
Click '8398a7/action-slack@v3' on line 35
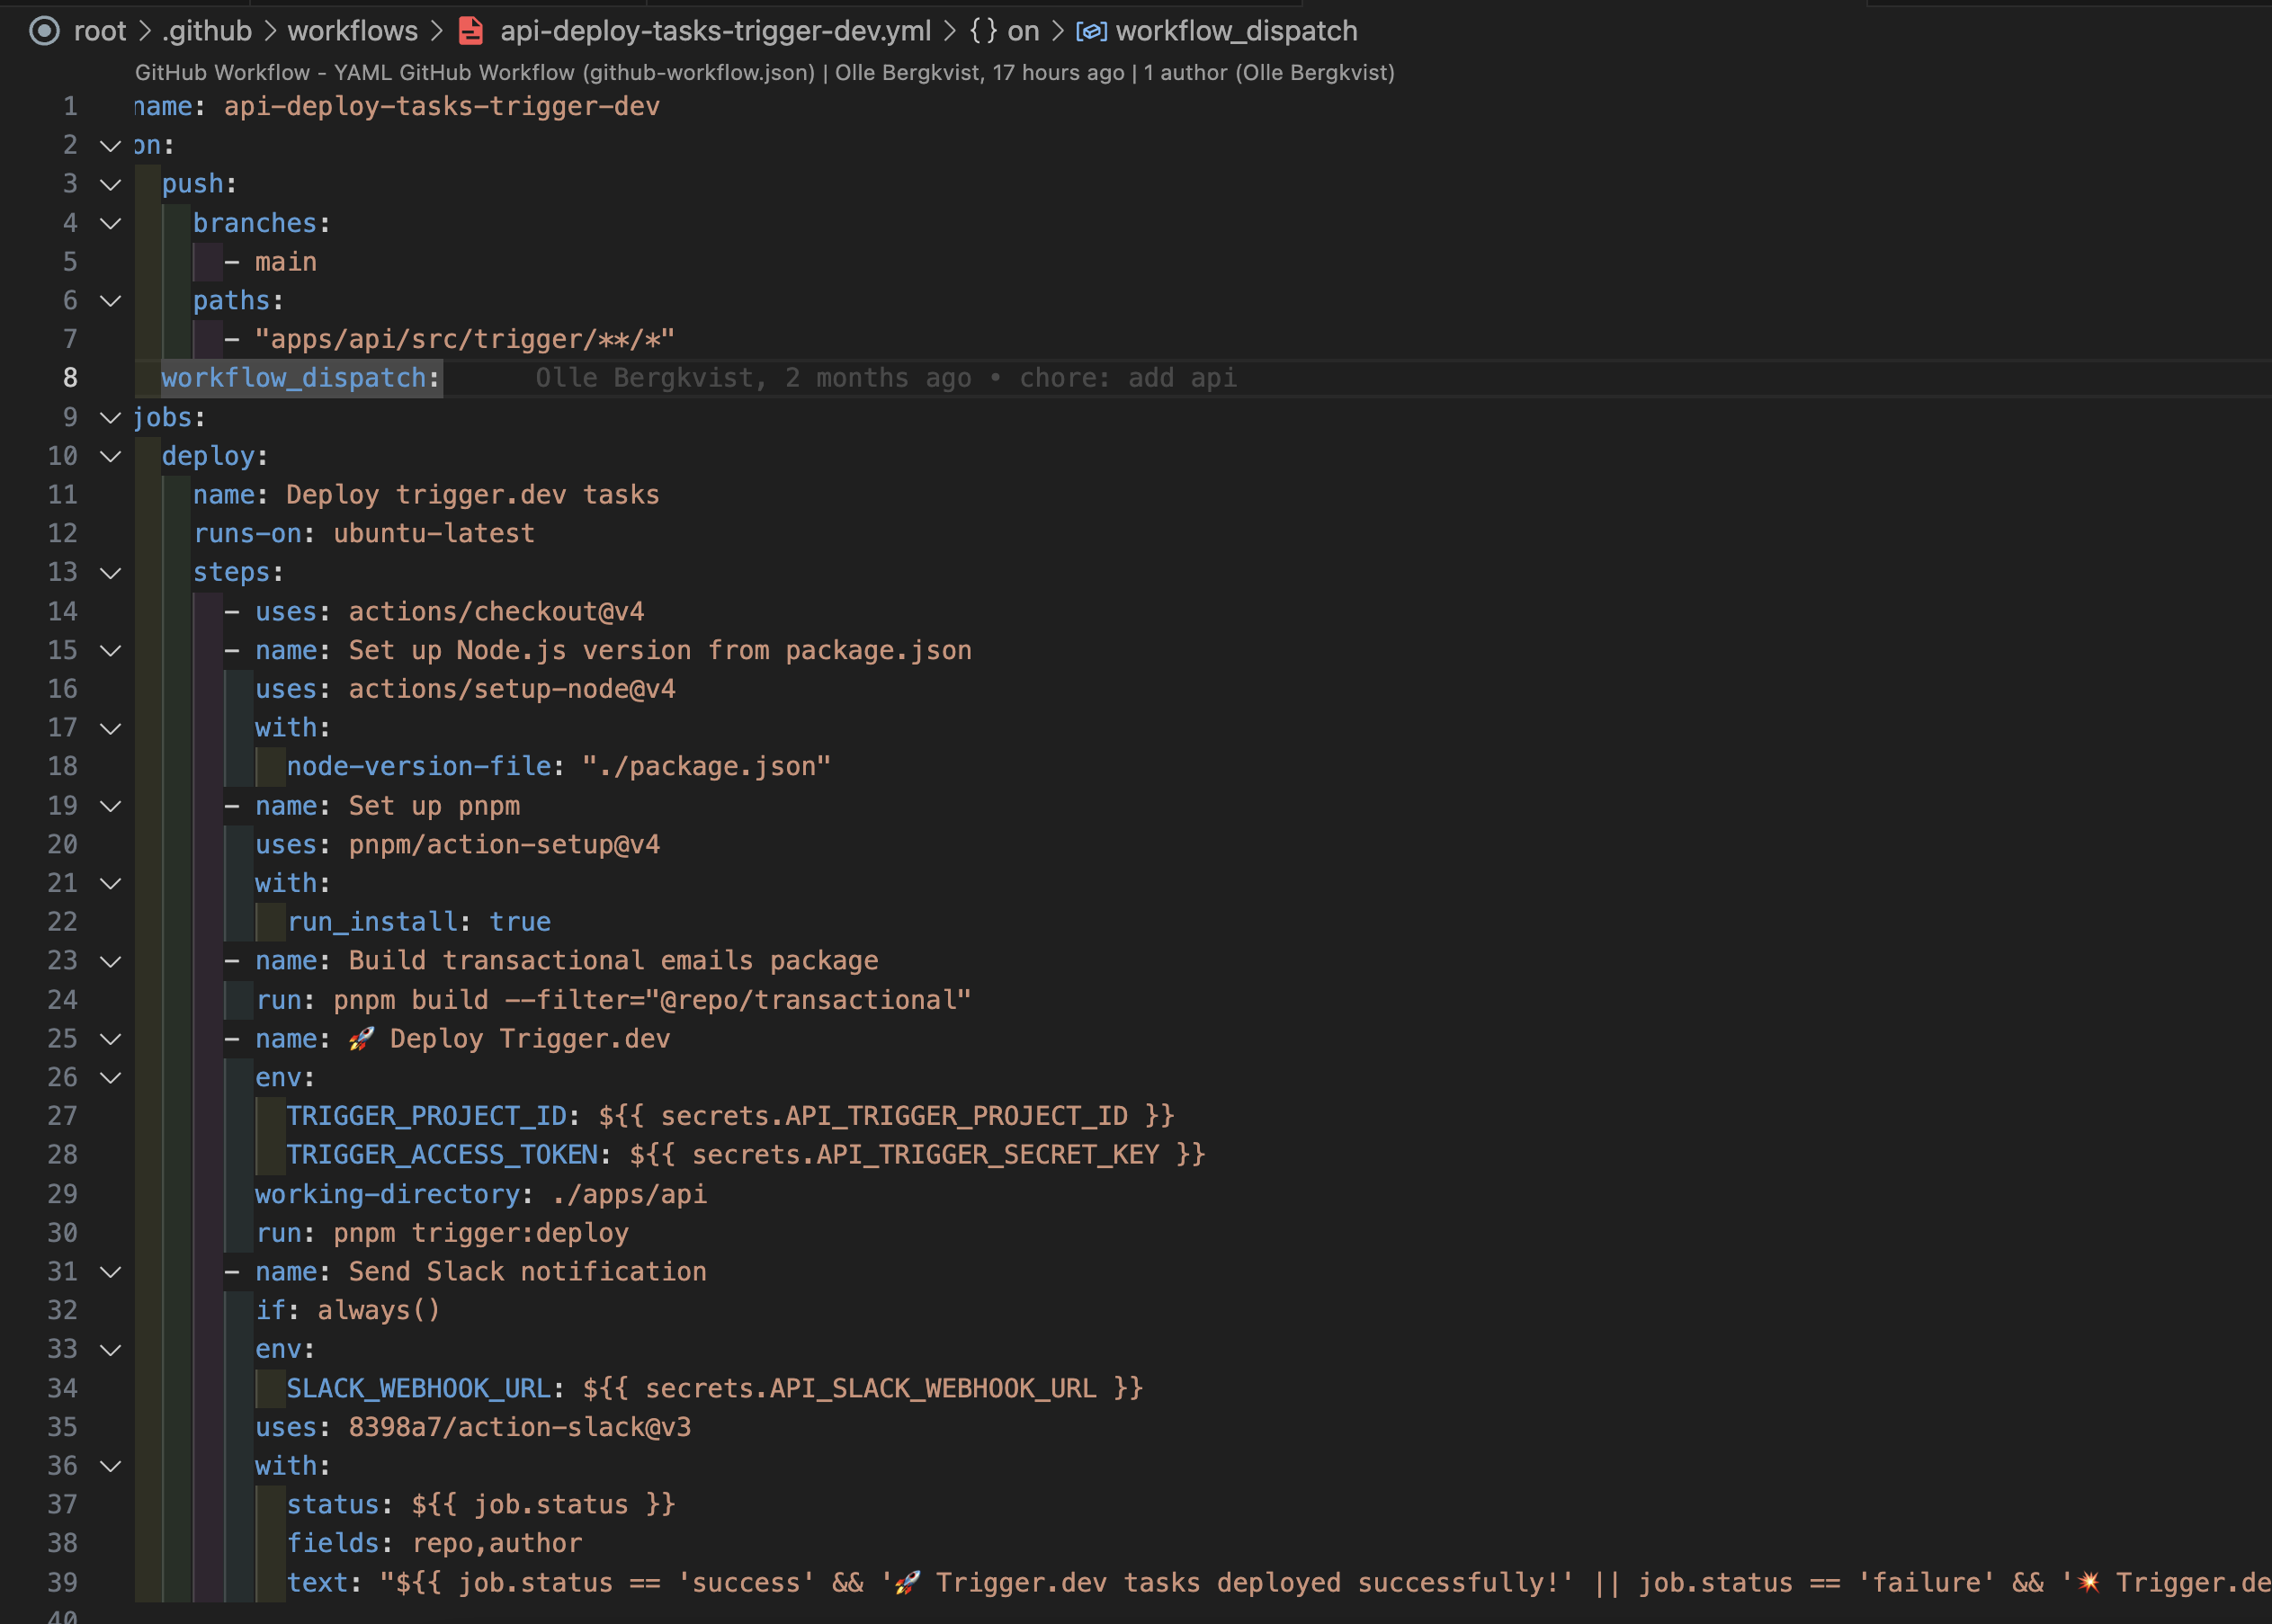(519, 1427)
